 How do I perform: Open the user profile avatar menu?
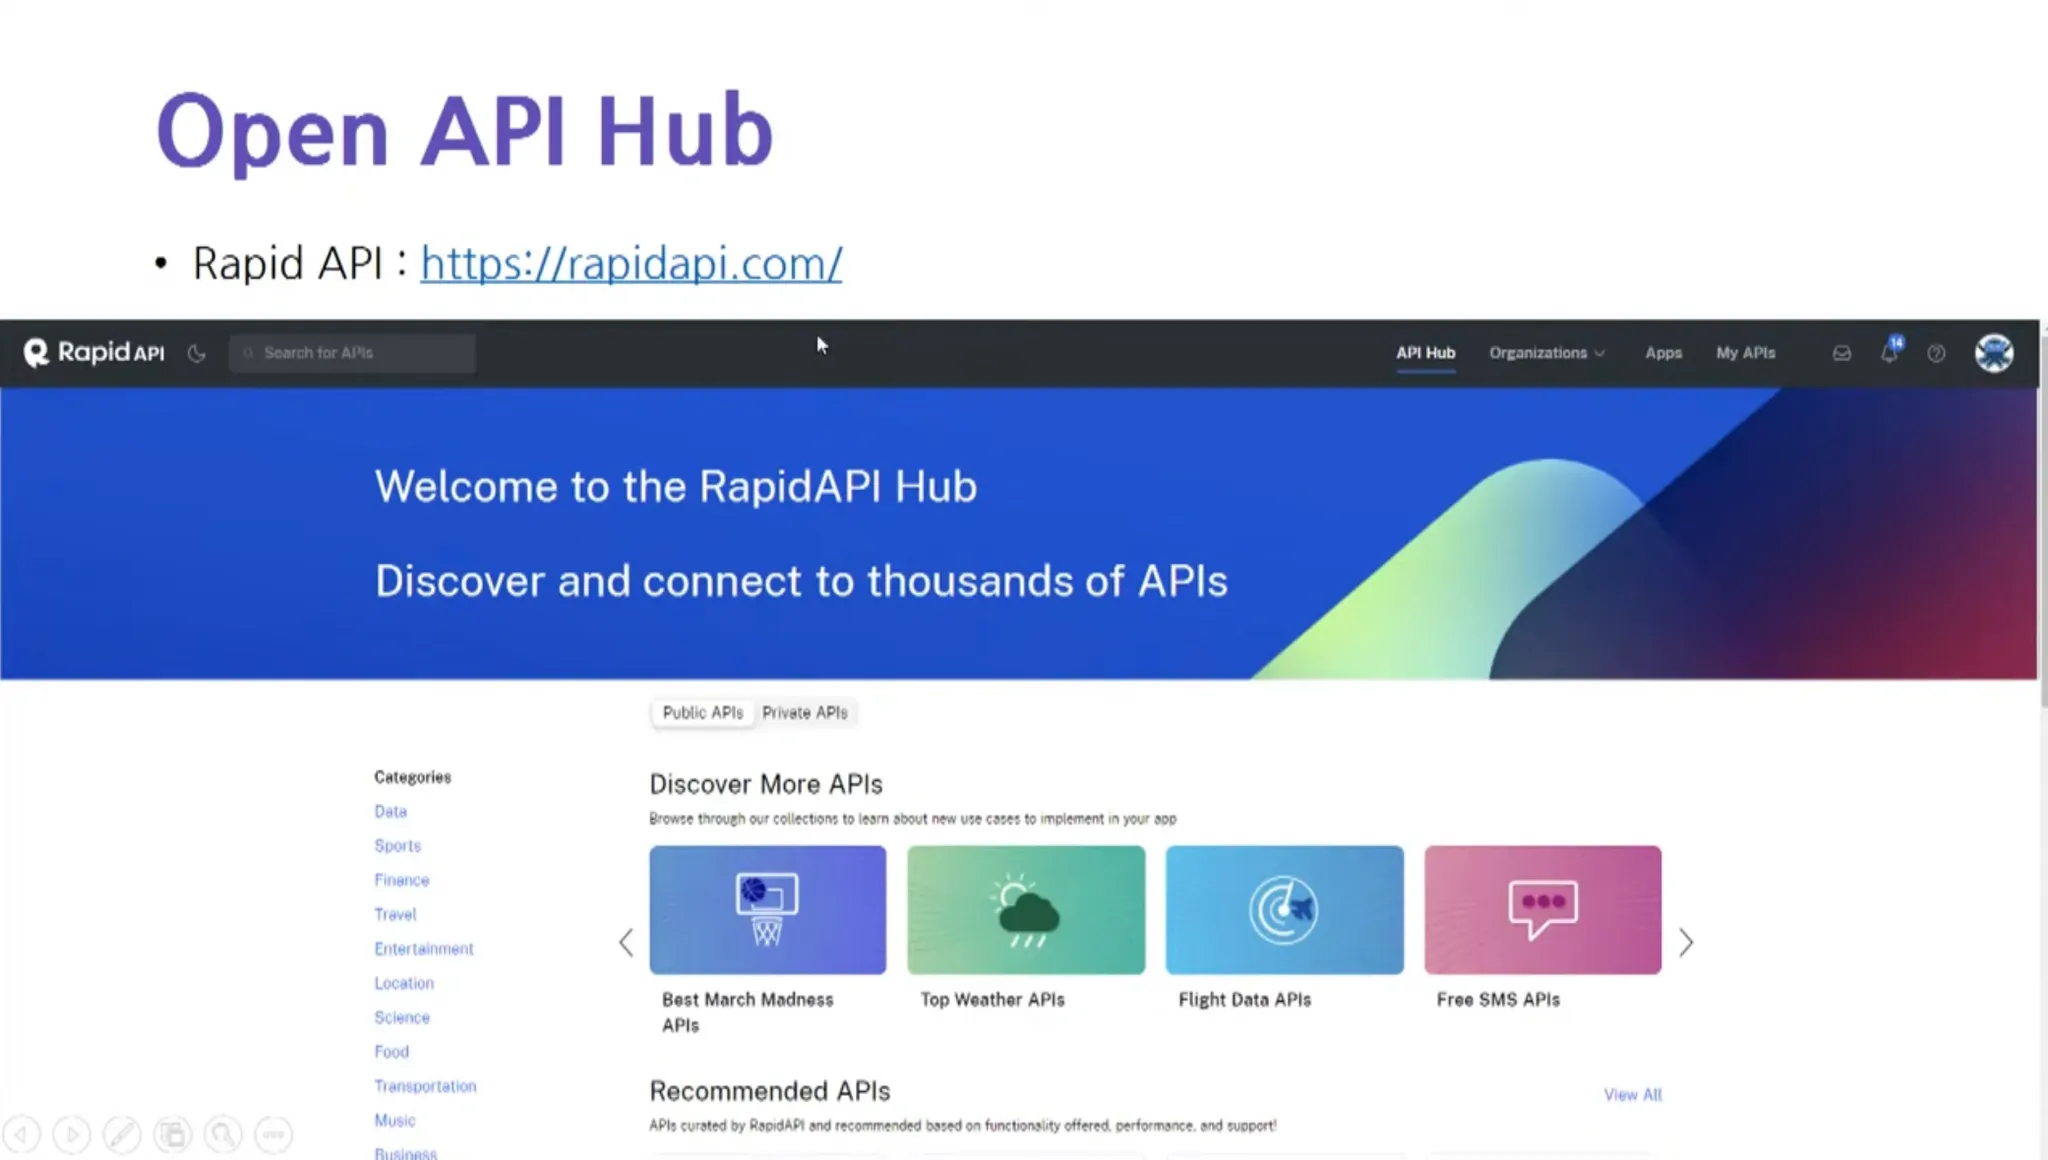click(x=1993, y=353)
